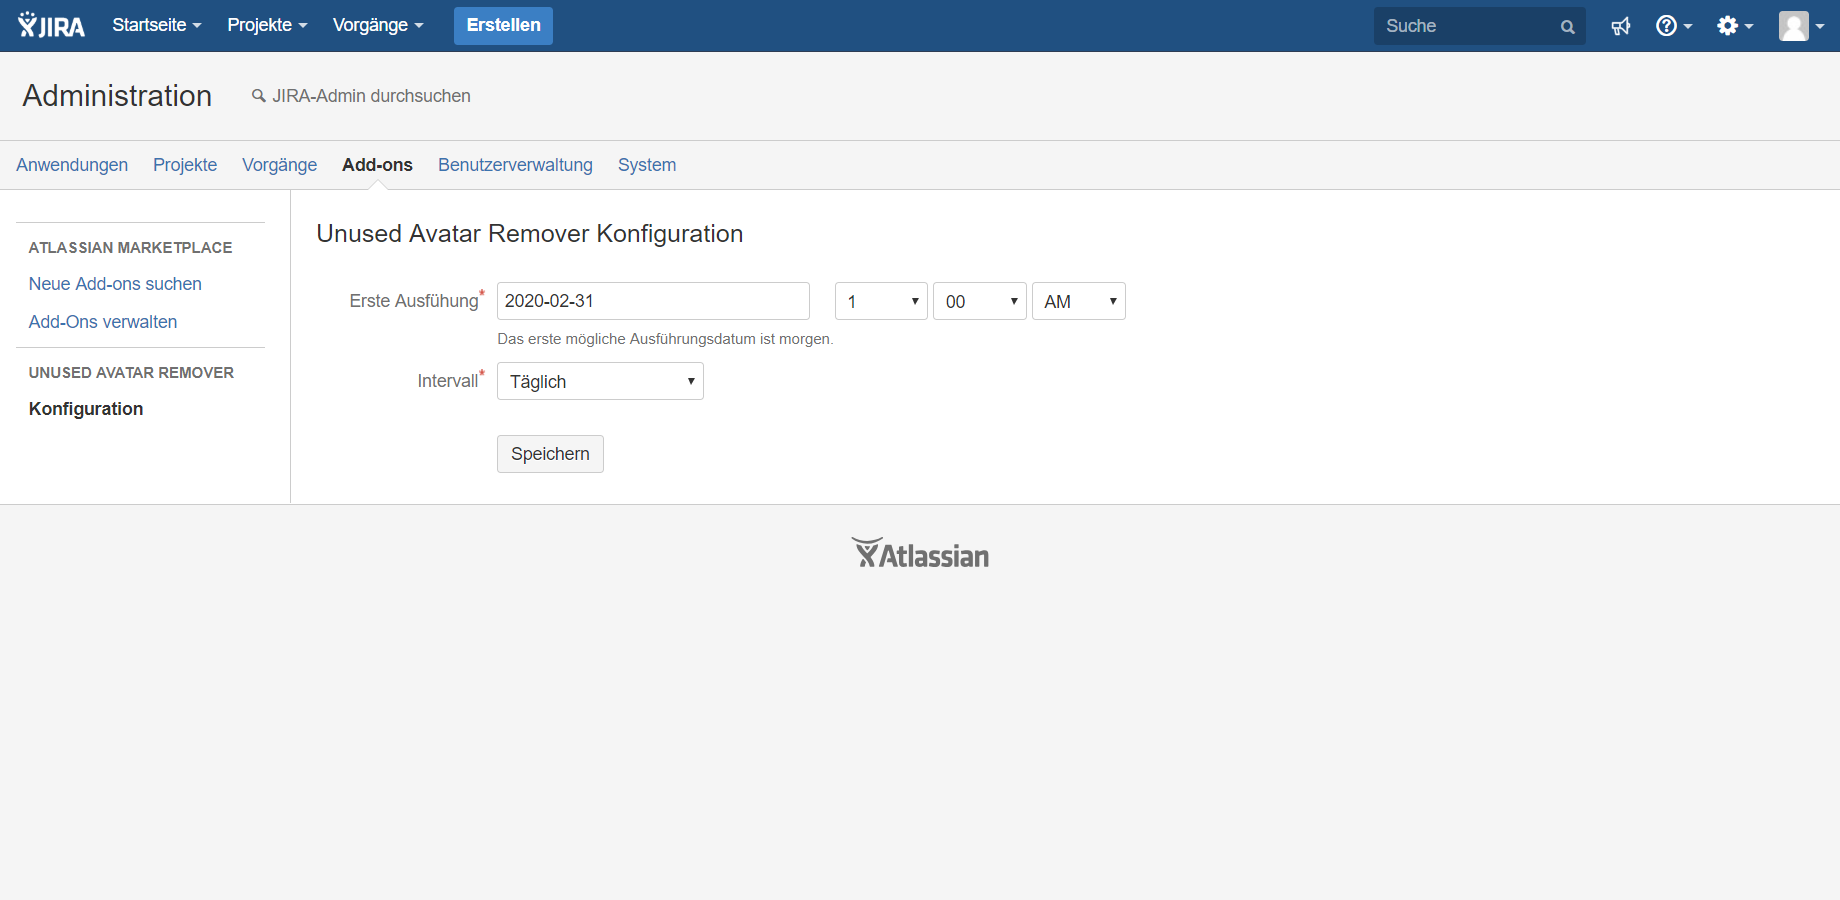Click the magnifier icon beside JIRA-Admin durchsuchen
Viewport: 1840px width, 900px height.
click(259, 96)
